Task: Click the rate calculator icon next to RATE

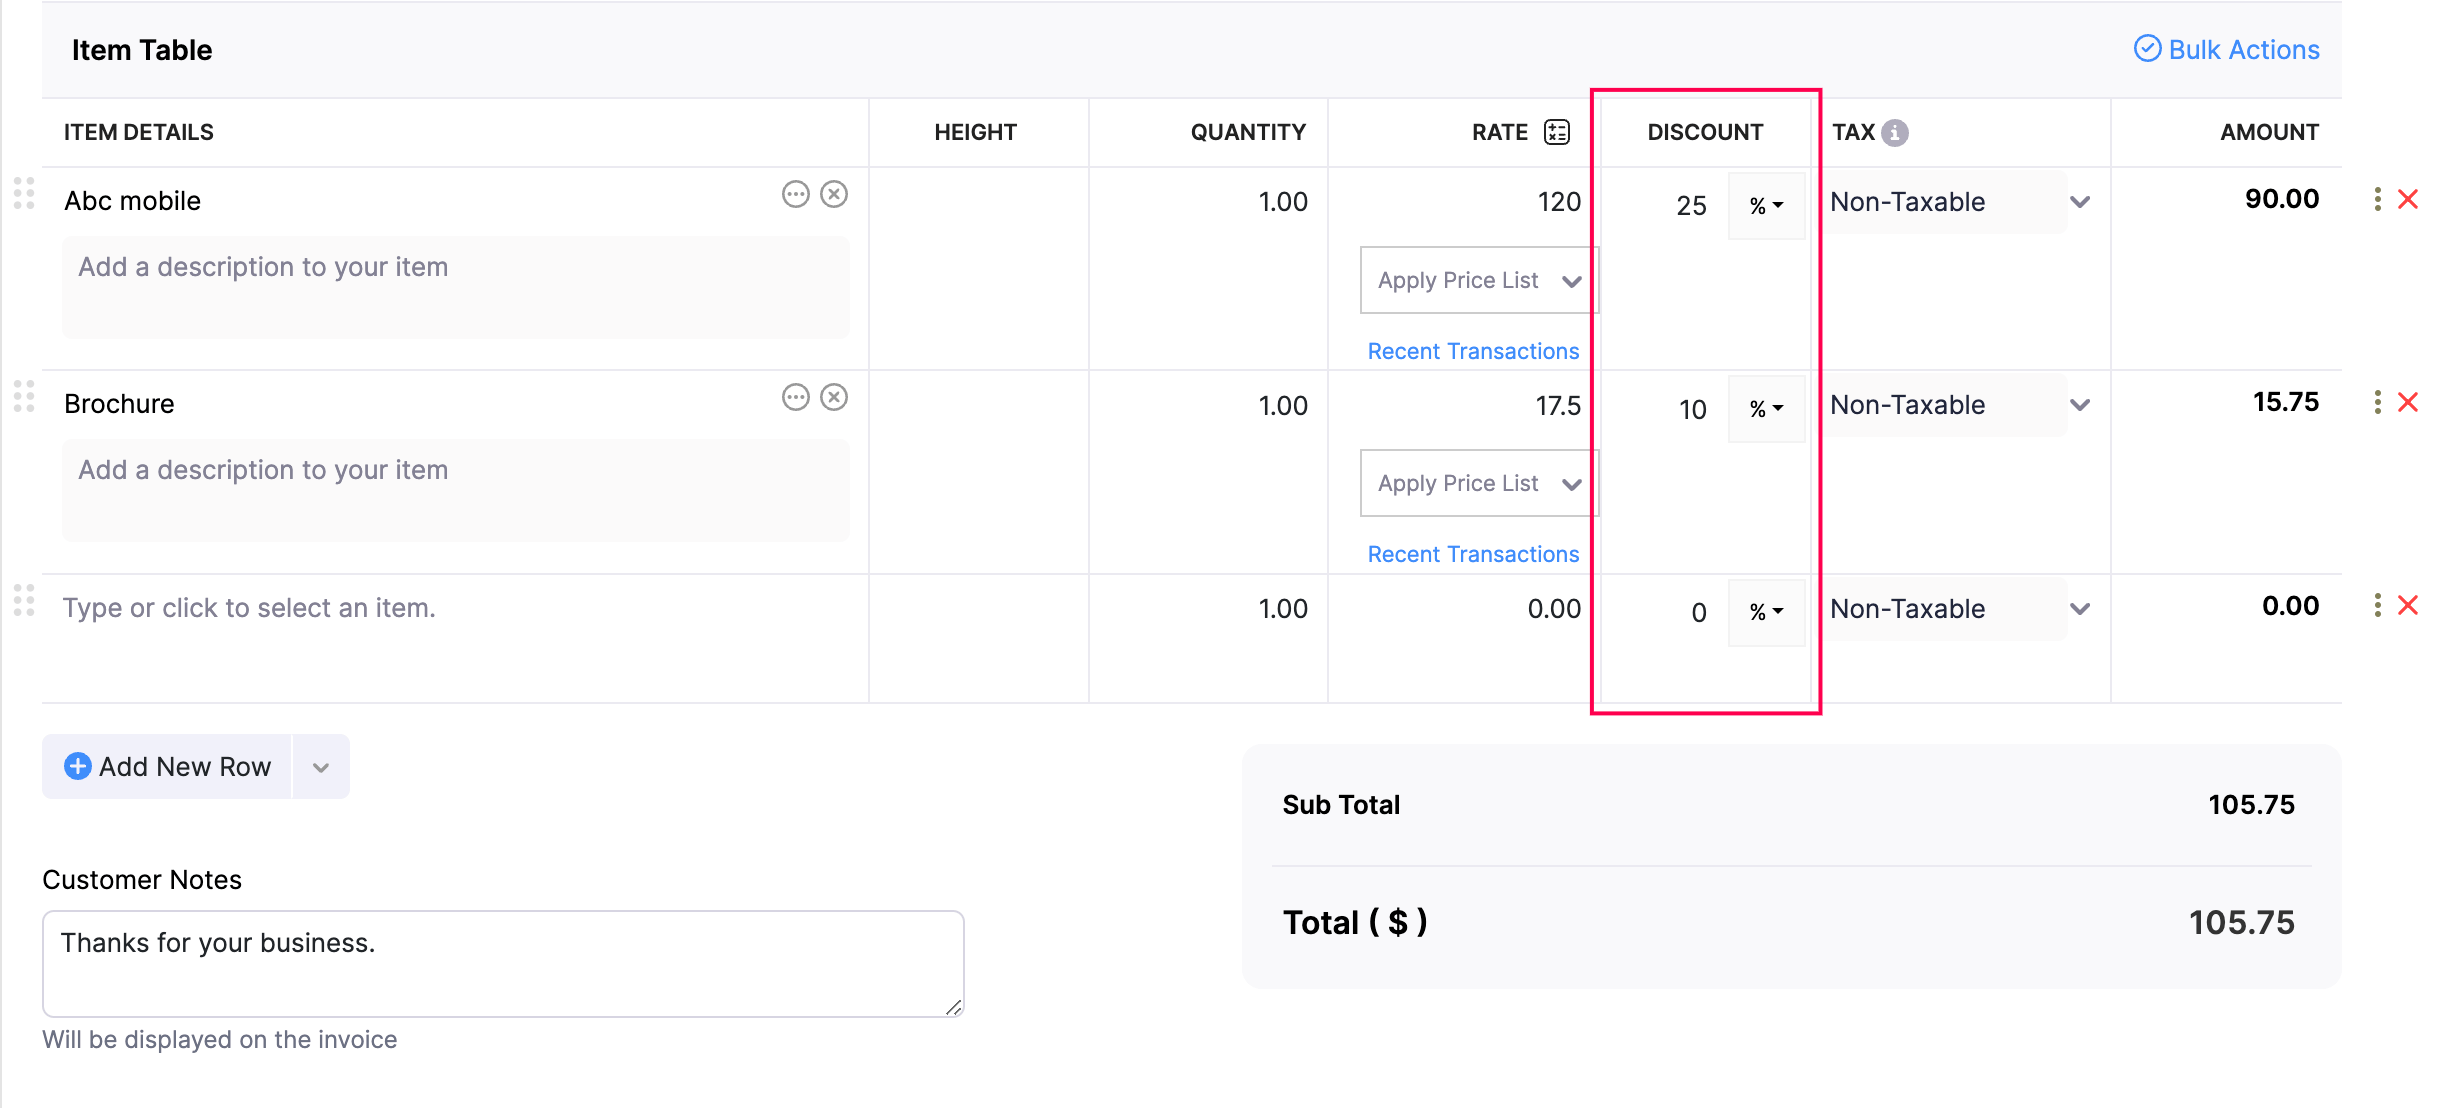Action: 1556,132
